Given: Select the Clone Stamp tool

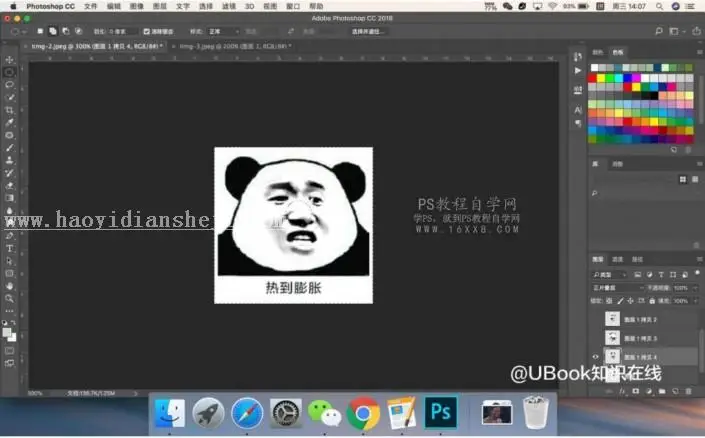Looking at the screenshot, I should pos(9,160).
